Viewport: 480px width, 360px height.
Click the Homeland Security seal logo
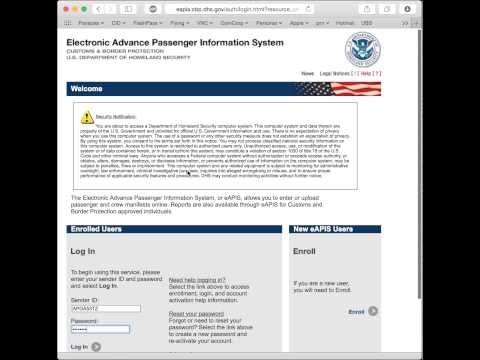(363, 49)
